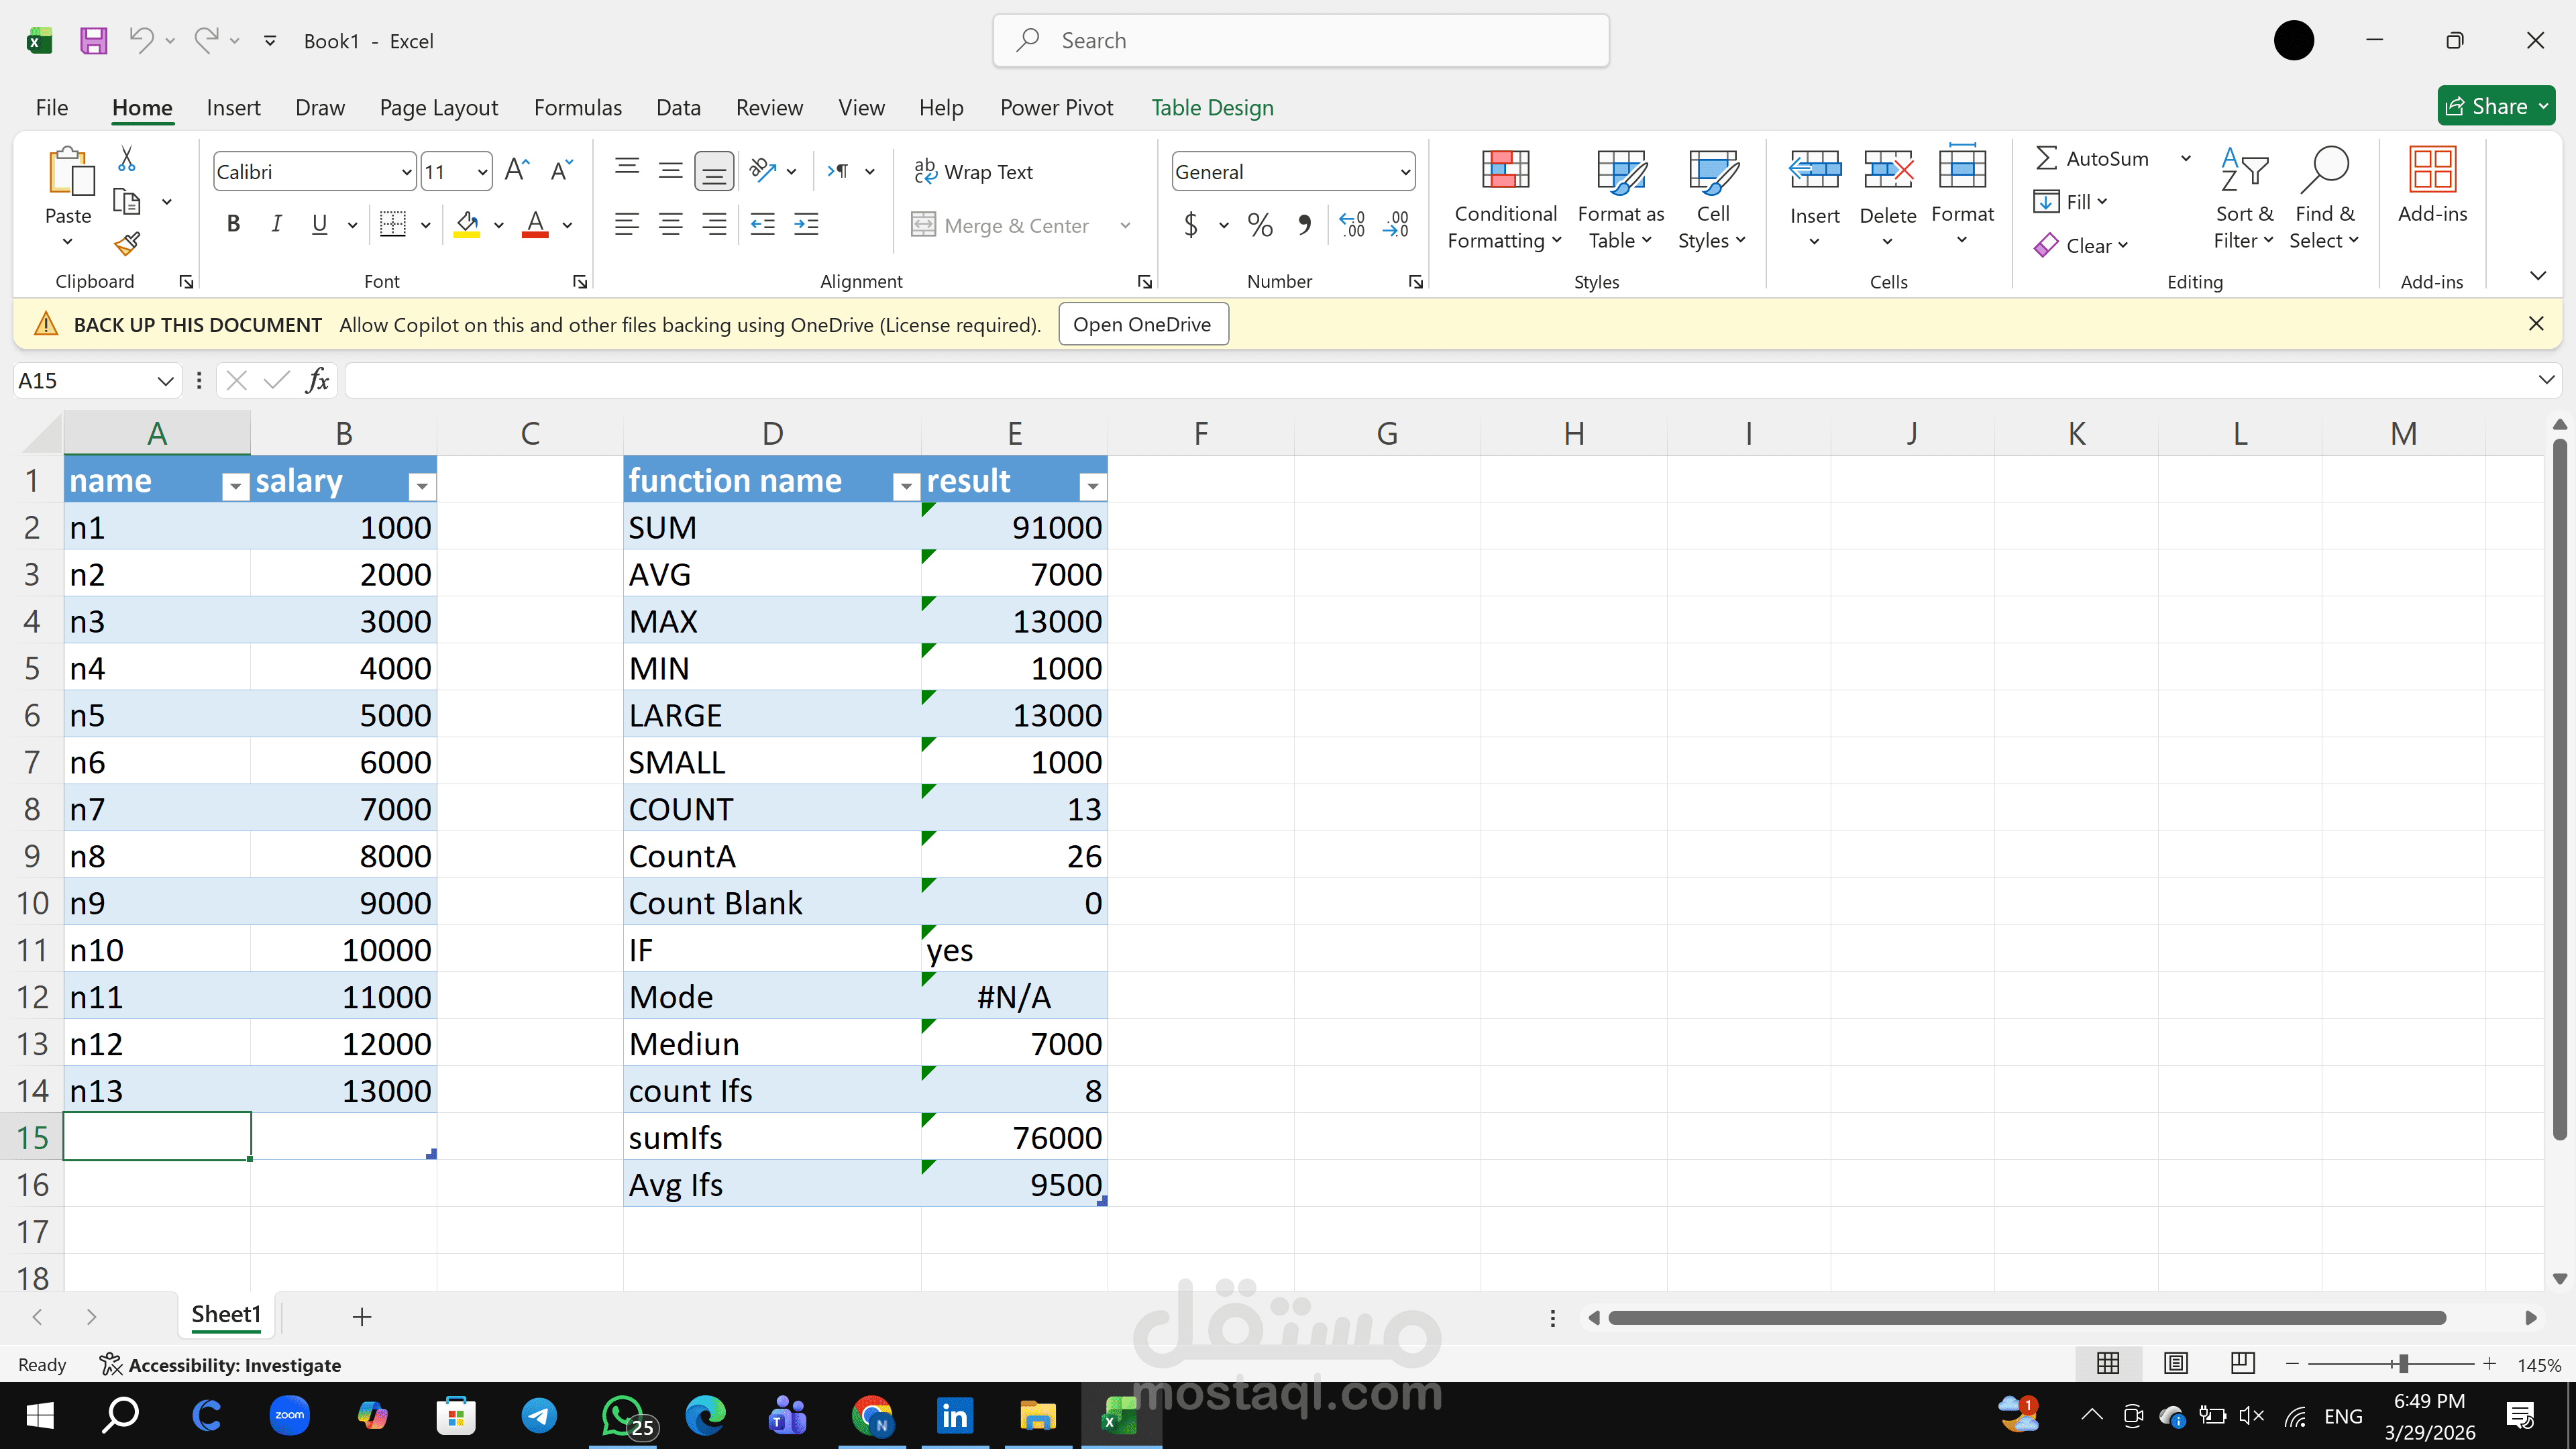
Task: Open Telegram from the taskbar
Action: coord(539,1415)
